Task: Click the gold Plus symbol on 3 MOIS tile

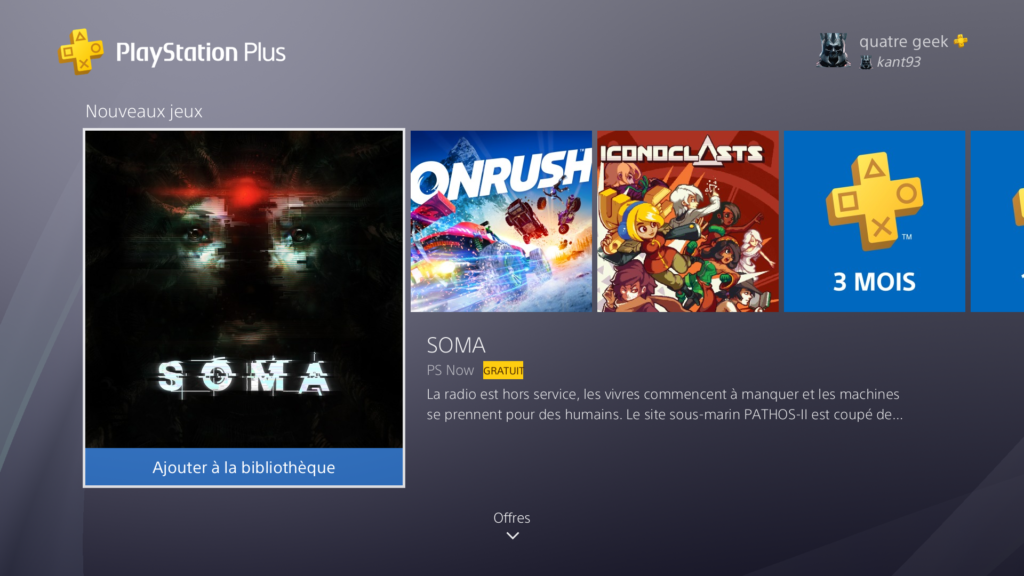Action: 874,201
